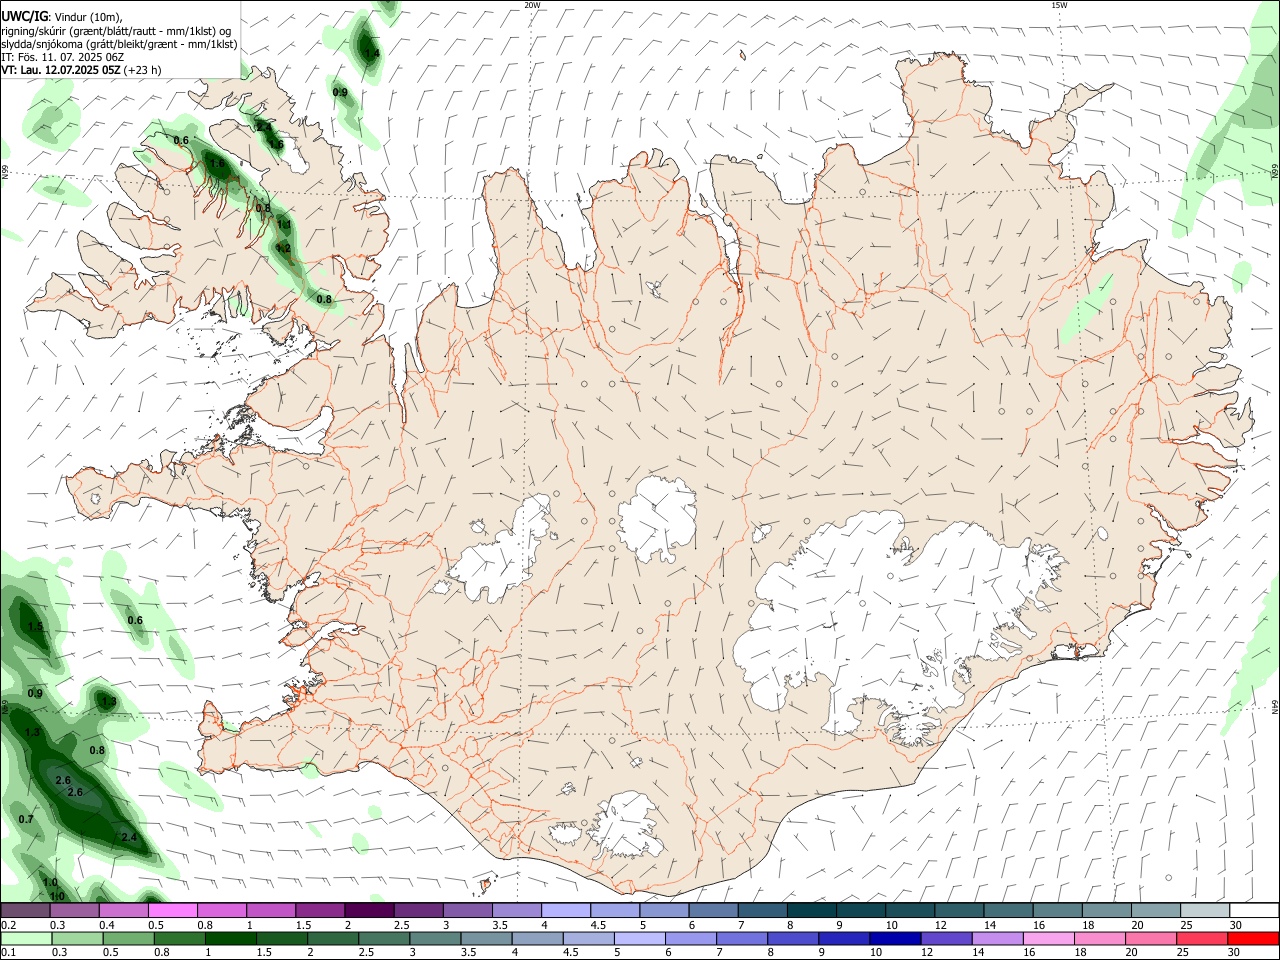Choose the bright magenta 0.5 swatch in the upper scale
1280x960 pixels.
(x=172, y=910)
